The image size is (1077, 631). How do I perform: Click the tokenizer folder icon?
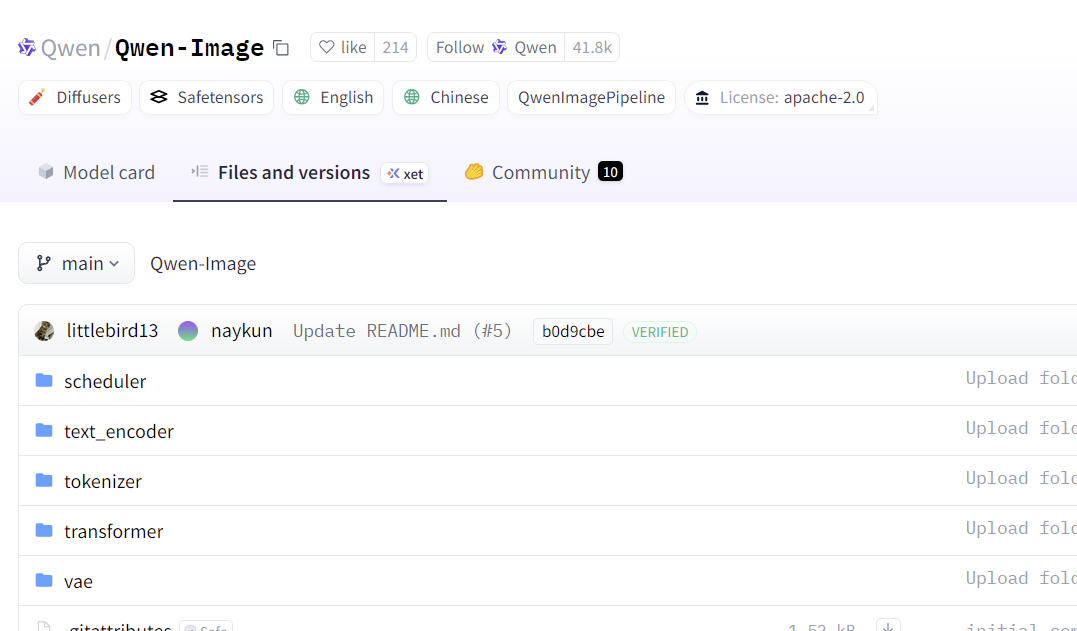coord(44,481)
